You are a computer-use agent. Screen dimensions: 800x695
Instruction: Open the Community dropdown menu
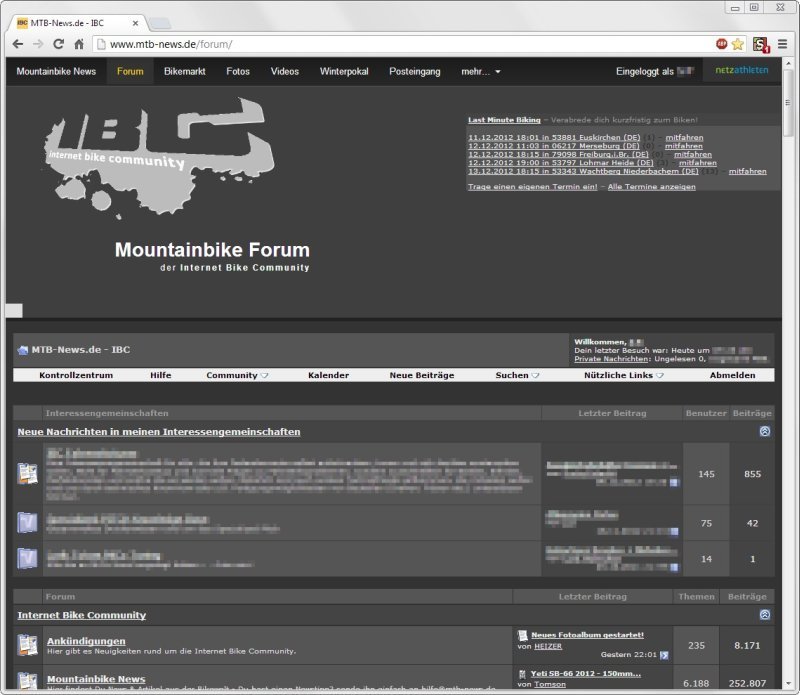(x=237, y=375)
